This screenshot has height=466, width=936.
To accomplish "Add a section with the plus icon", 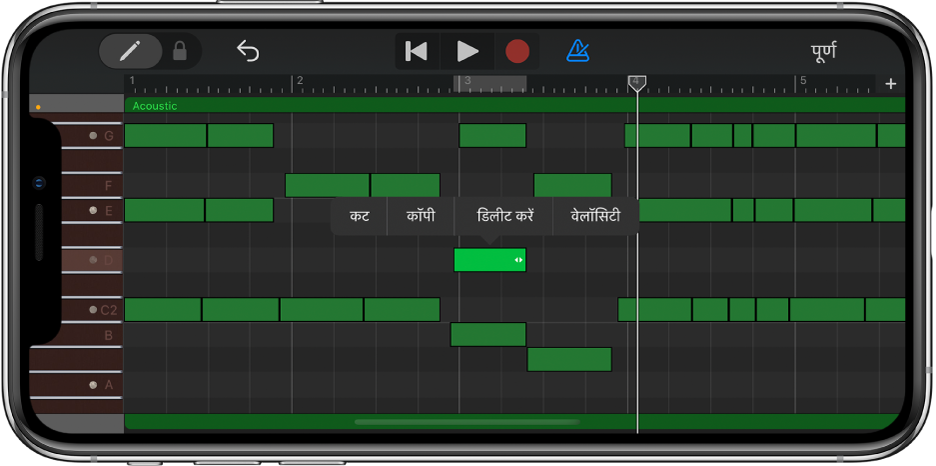I will tap(890, 84).
